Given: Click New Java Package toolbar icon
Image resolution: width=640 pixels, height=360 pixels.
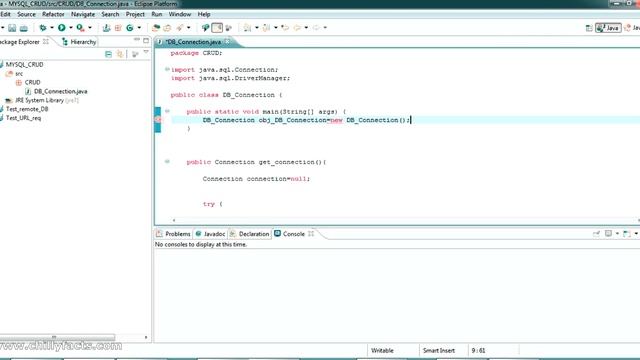Looking at the screenshot, I should click(118, 28).
